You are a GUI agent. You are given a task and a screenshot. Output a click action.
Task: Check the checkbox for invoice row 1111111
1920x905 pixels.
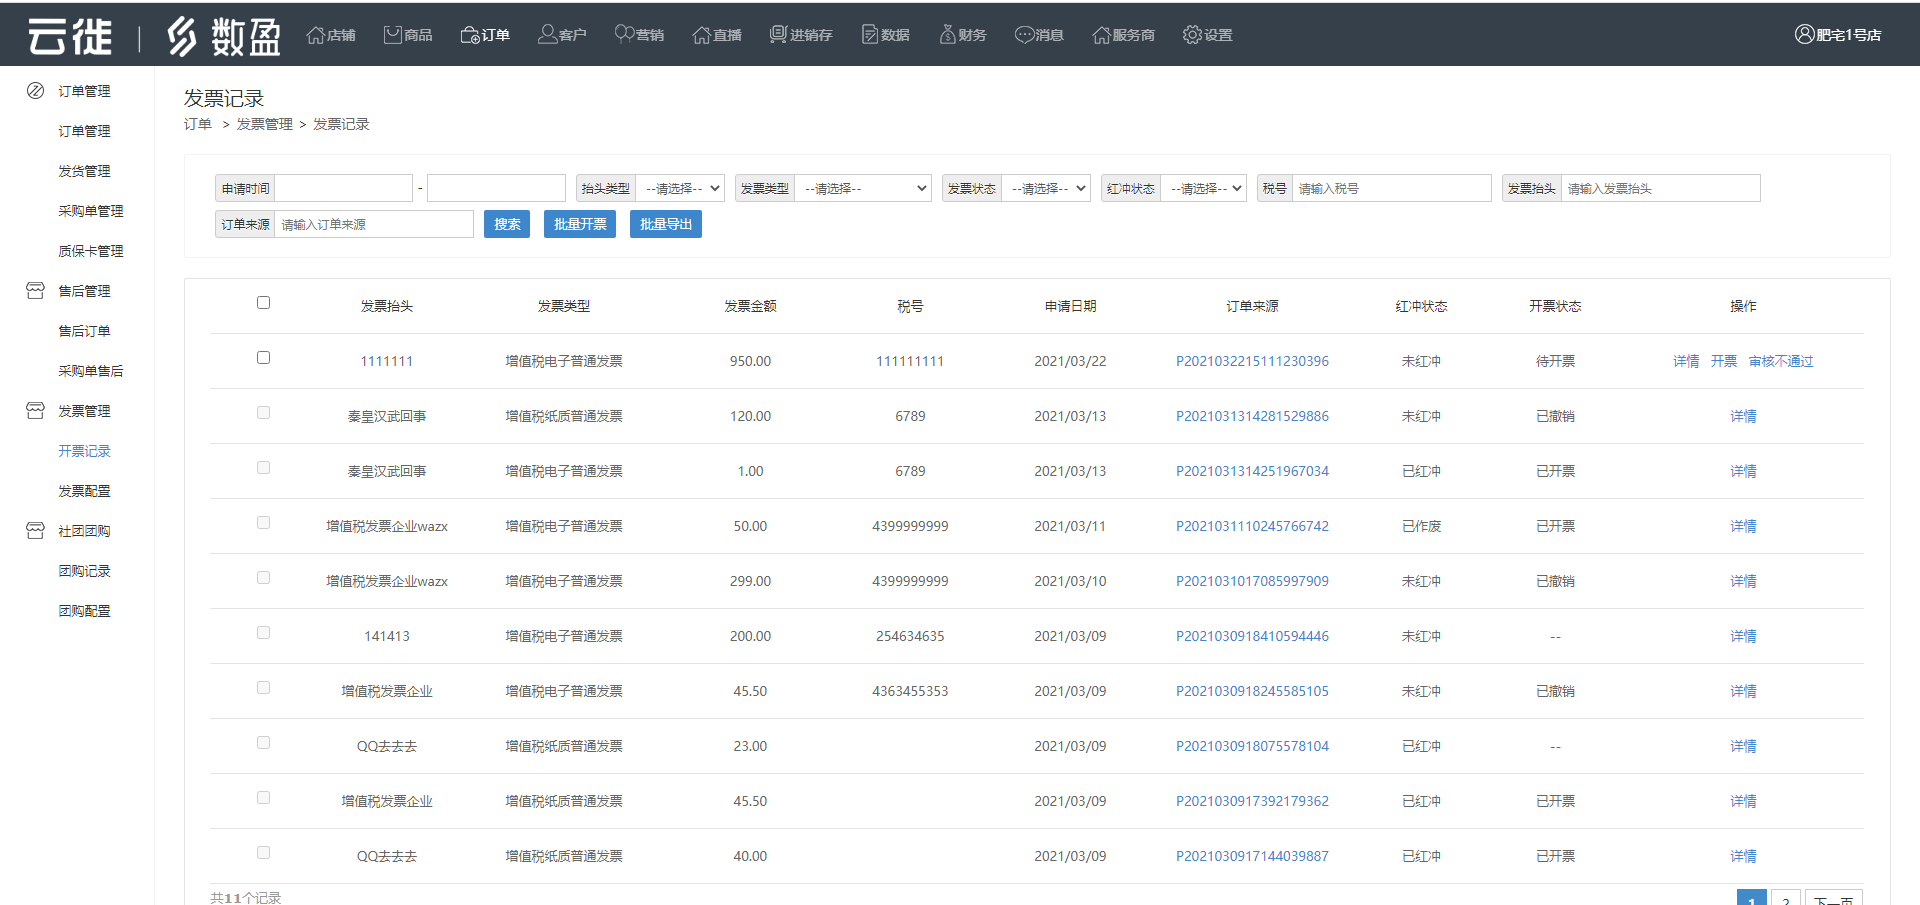coord(264,358)
